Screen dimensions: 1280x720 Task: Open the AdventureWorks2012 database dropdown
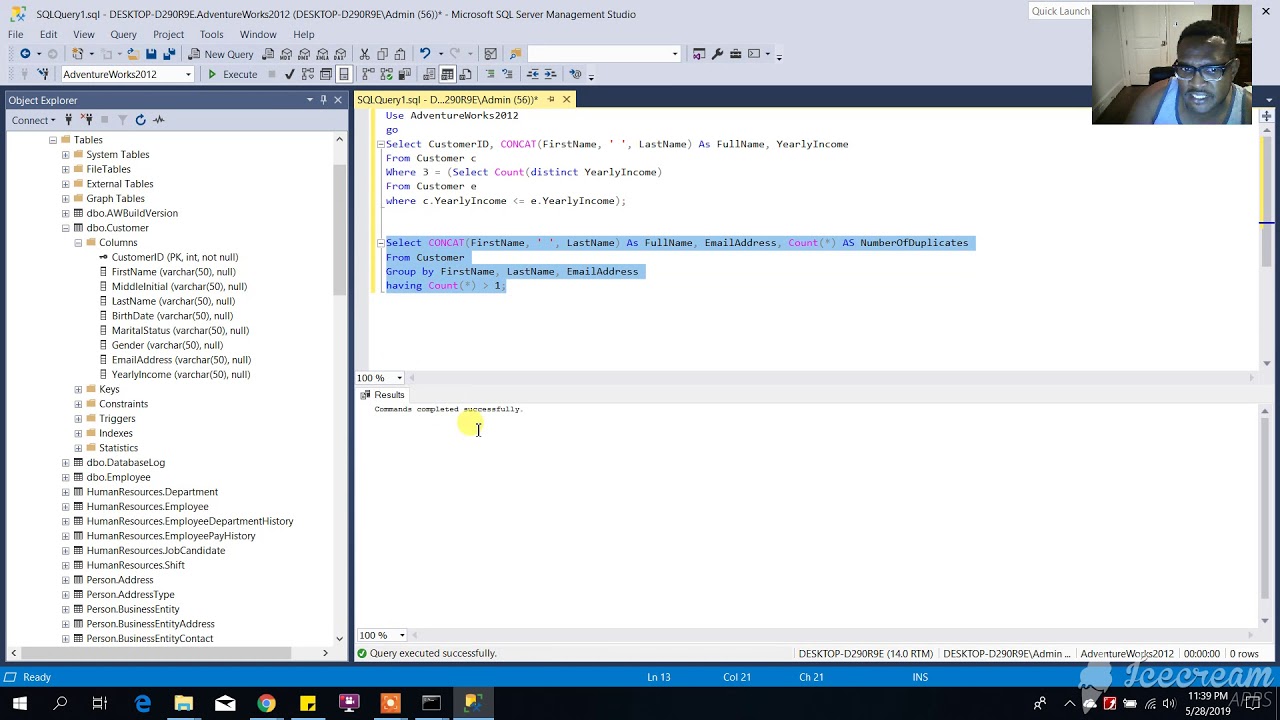click(x=188, y=74)
